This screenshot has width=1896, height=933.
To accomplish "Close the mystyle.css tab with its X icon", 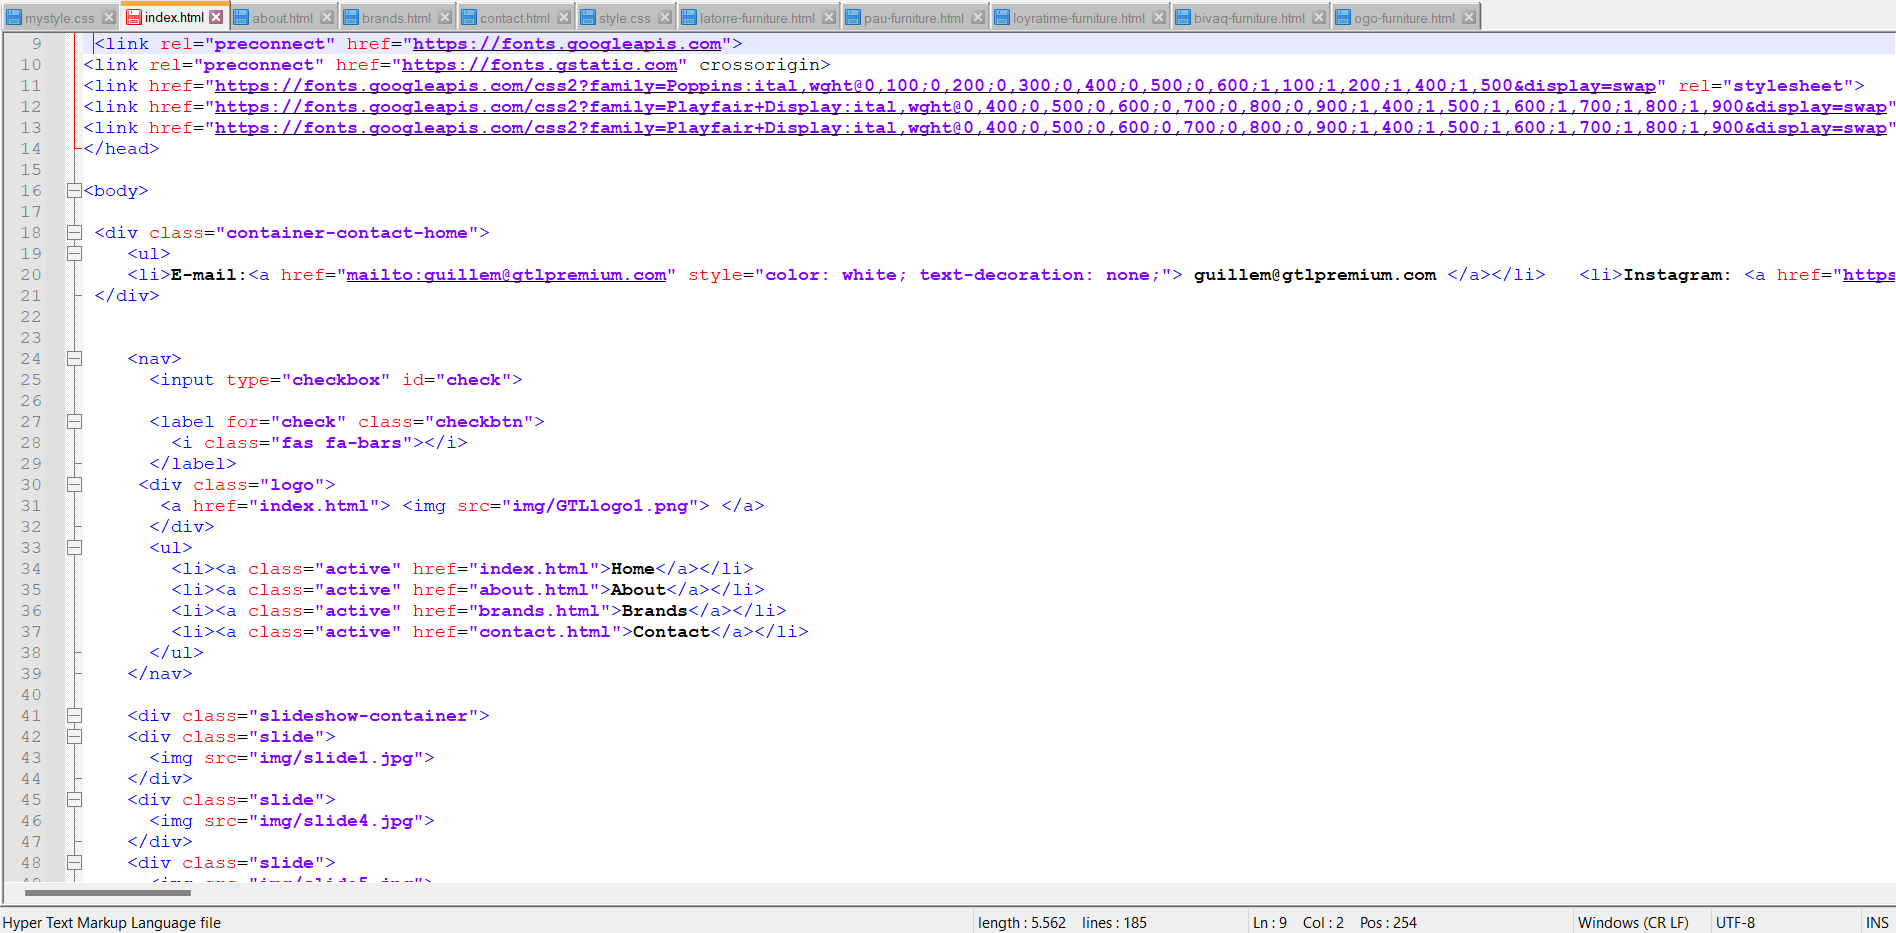I will pos(109,18).
